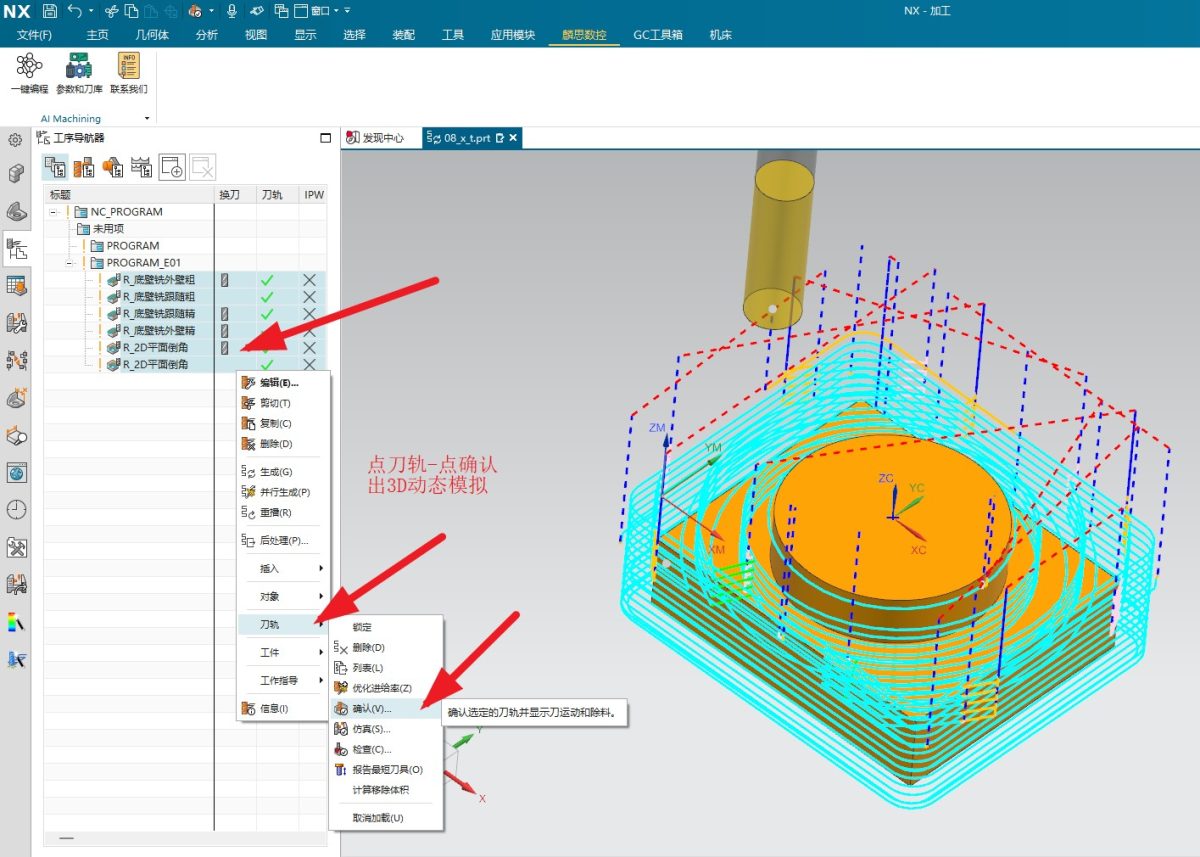This screenshot has height=857, width=1200.
Task: Collapse the PROGRAM_E01 tree node
Action: coord(70,263)
